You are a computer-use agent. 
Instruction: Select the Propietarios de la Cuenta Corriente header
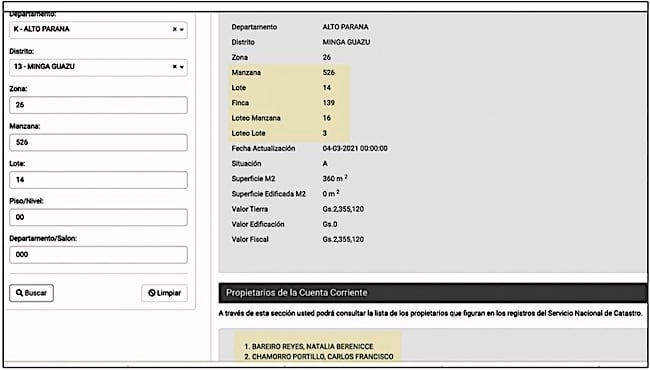[x=432, y=293]
